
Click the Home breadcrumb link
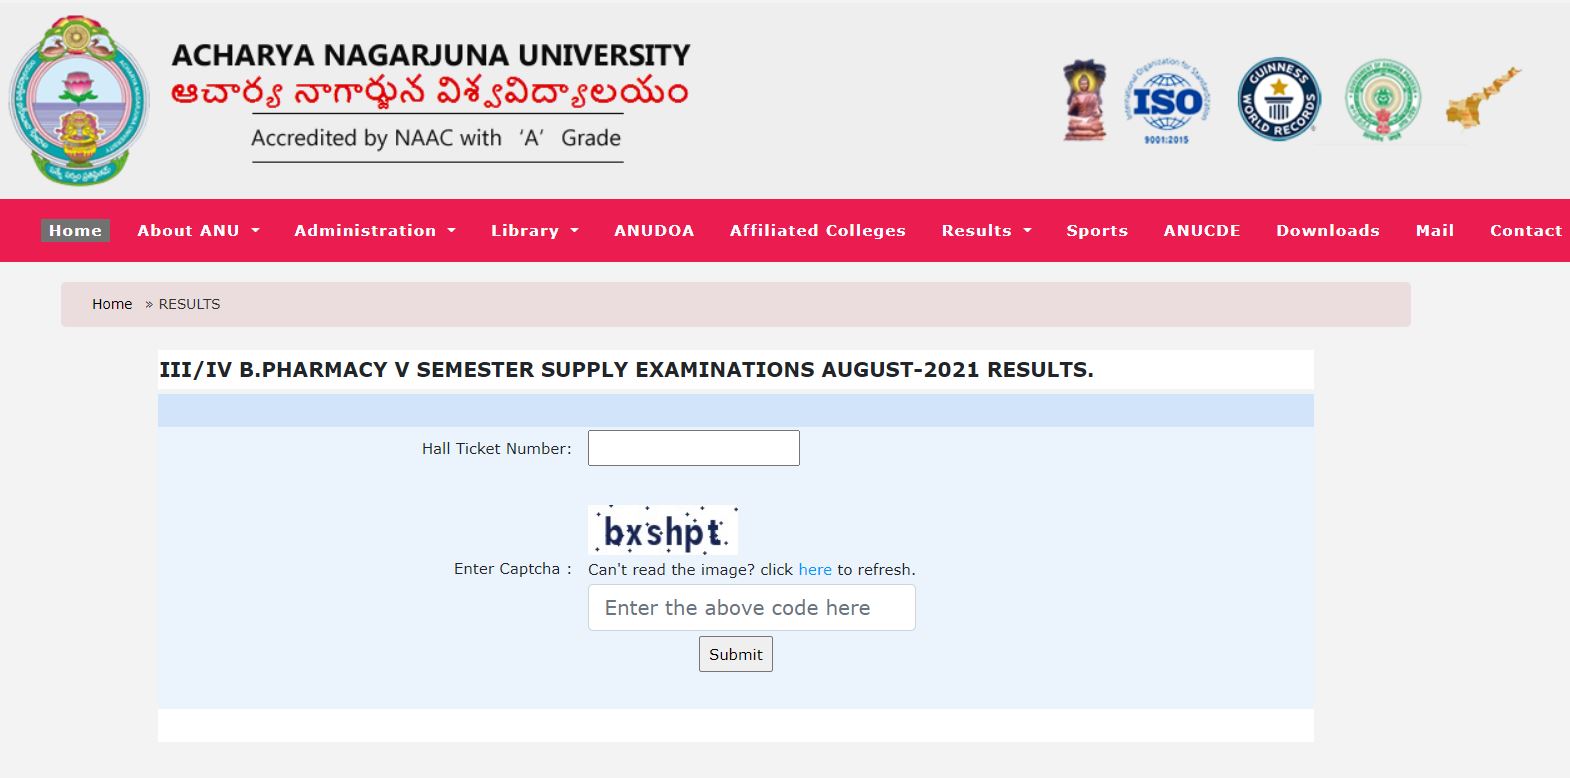112,304
